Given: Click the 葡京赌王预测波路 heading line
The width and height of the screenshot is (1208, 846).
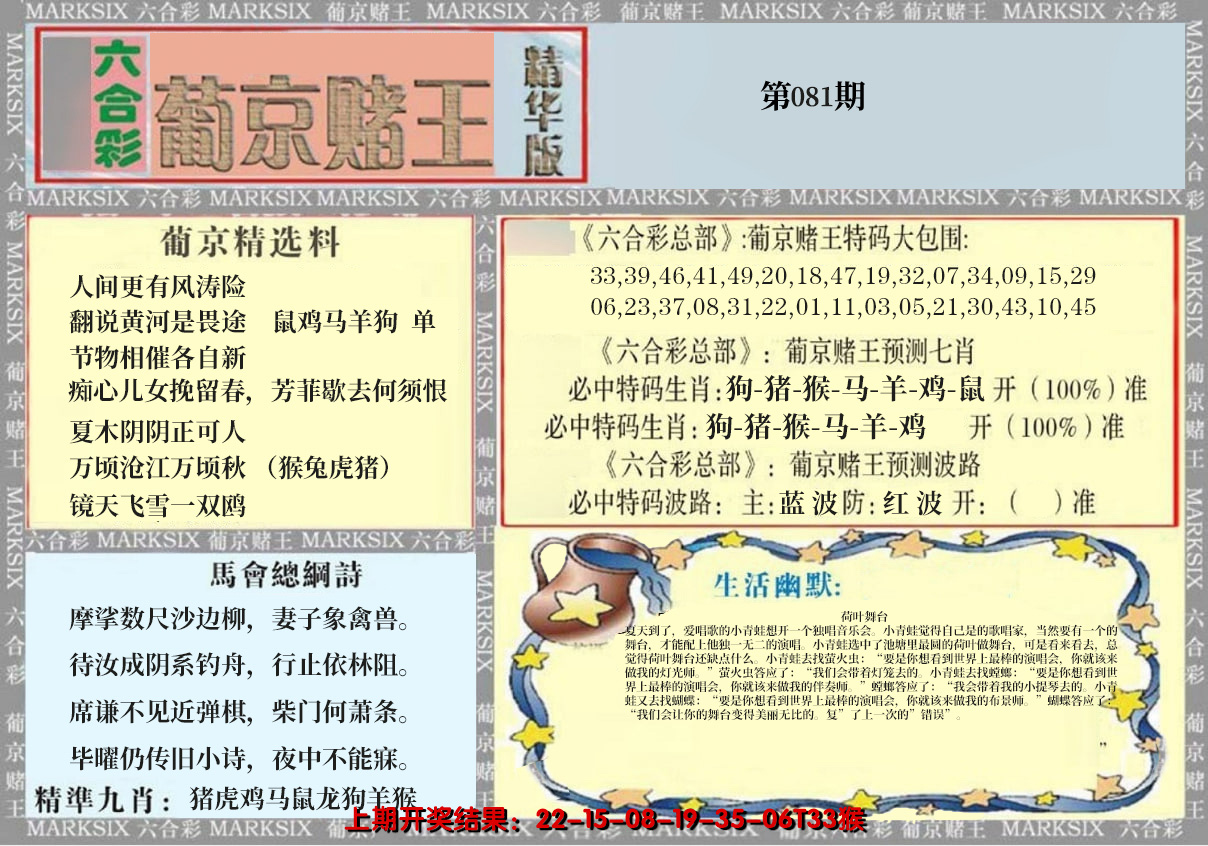Looking at the screenshot, I should (x=793, y=465).
